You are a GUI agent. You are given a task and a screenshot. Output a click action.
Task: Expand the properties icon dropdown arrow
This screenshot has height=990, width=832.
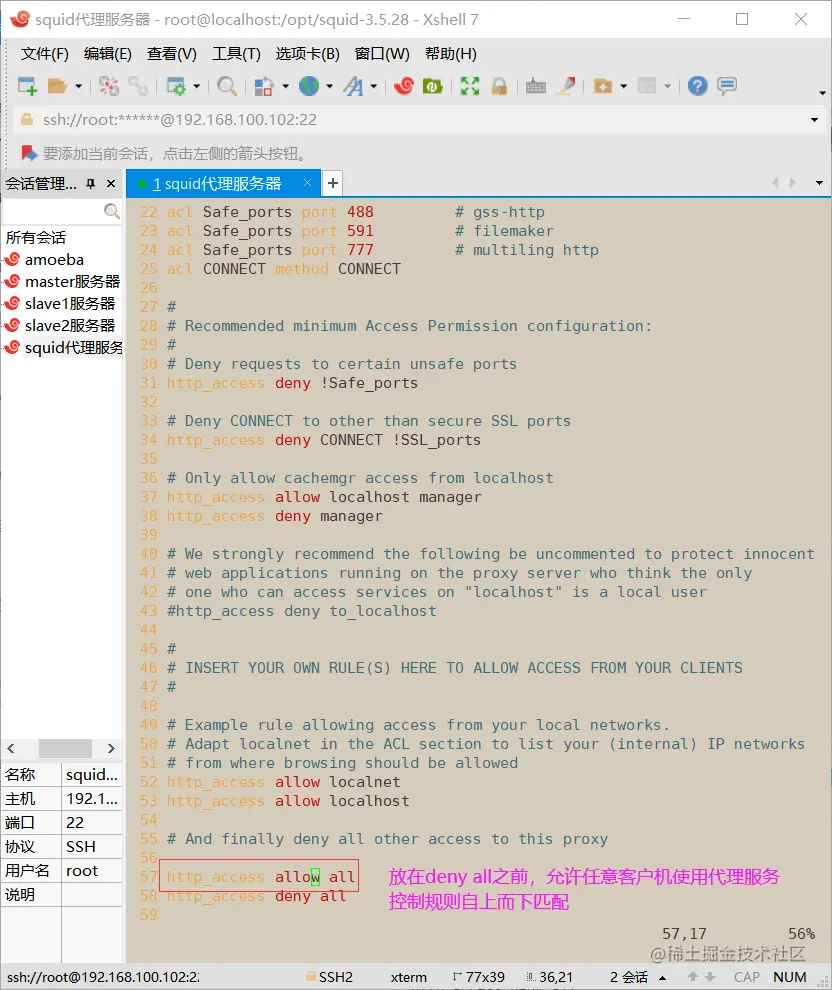(x=196, y=86)
